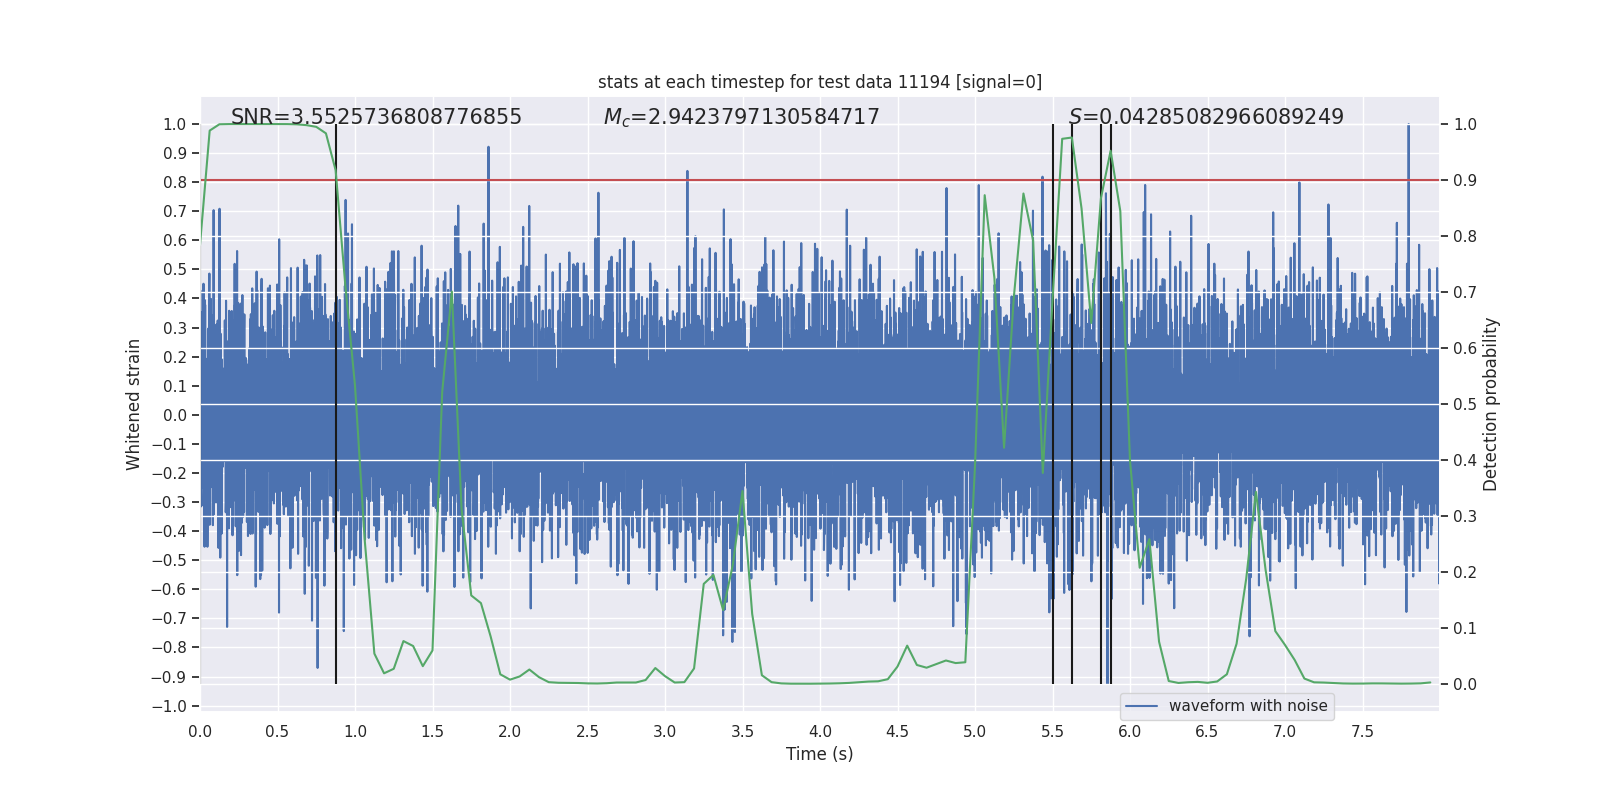Click the 6.0 tick label on the Time axis
This screenshot has width=1600, height=800.
tap(1130, 731)
